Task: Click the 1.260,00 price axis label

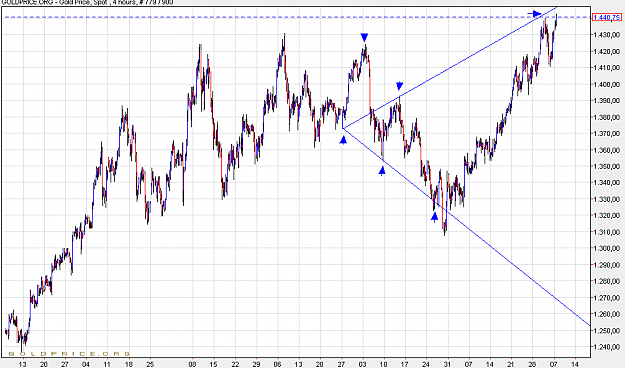Action: pyautogui.click(x=607, y=314)
